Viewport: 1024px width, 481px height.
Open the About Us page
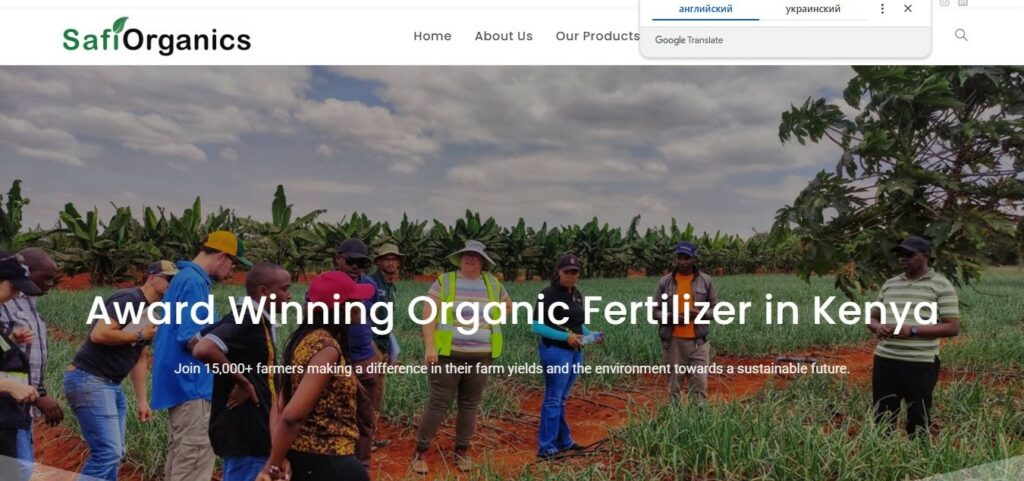pyautogui.click(x=504, y=36)
